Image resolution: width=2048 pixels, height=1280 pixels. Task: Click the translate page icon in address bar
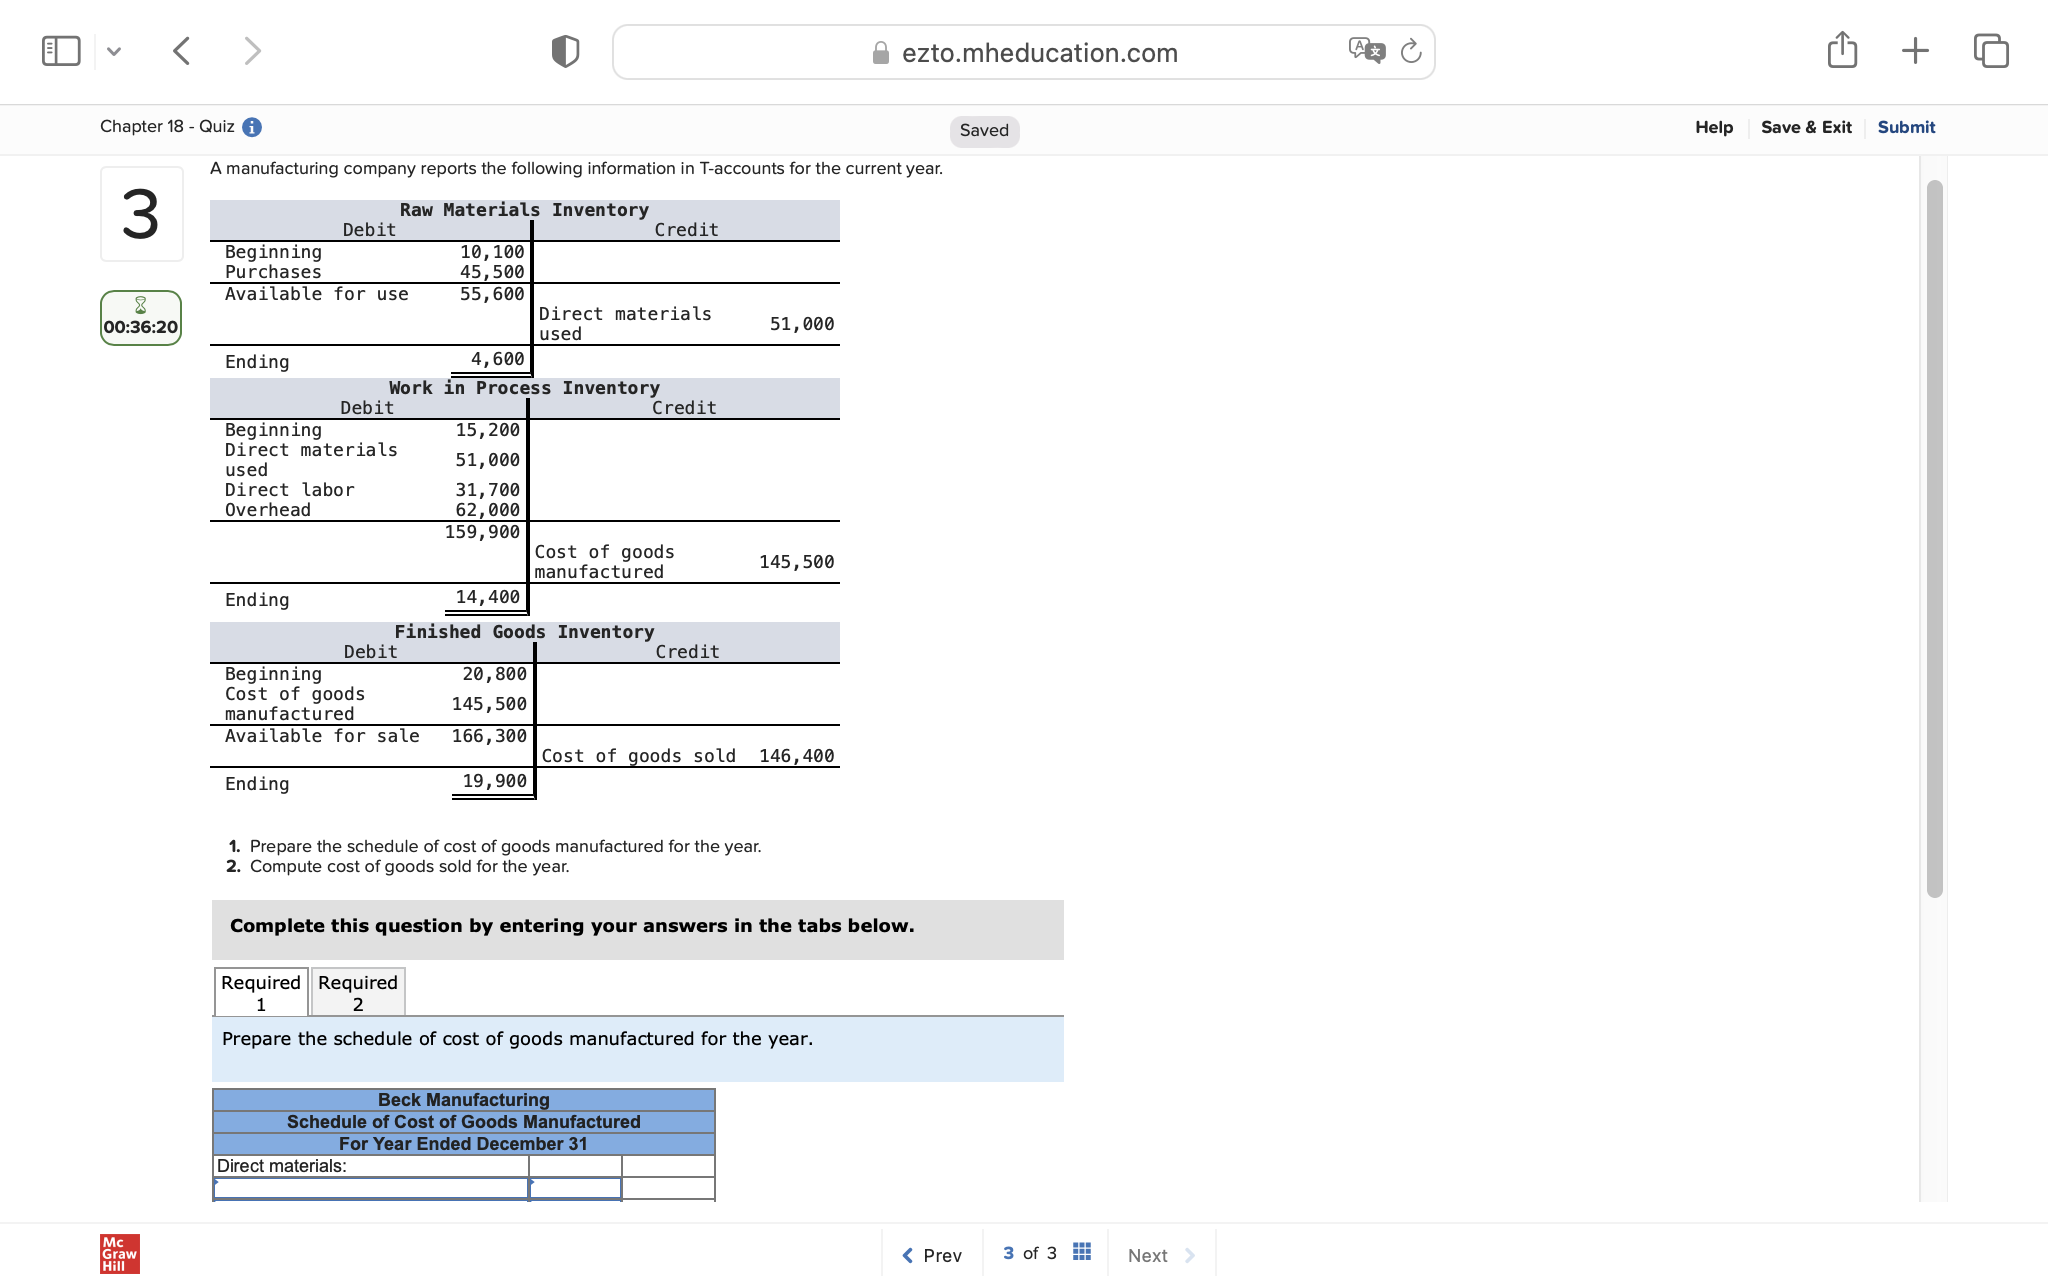[x=1366, y=51]
